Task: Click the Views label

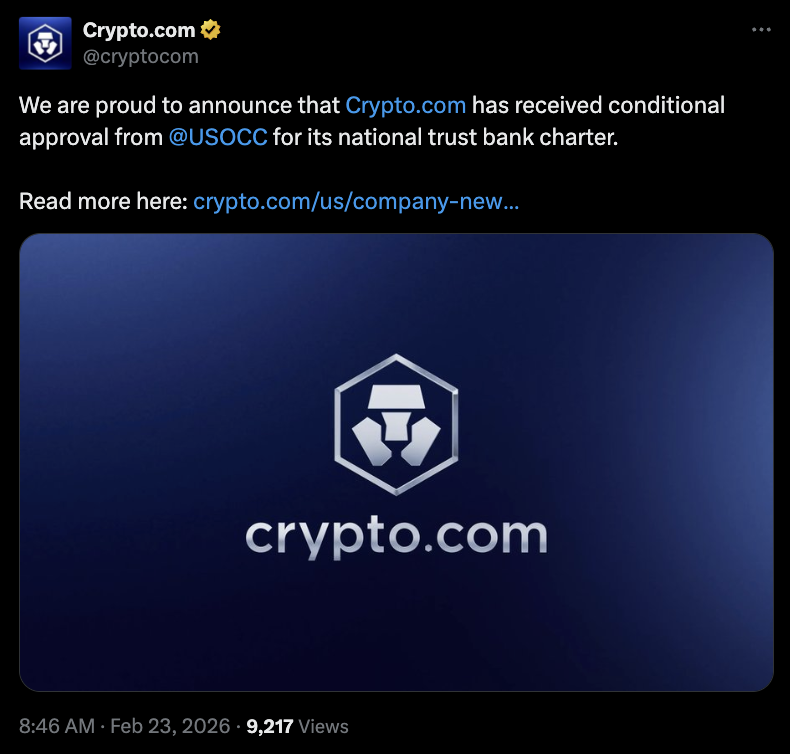Action: click(x=323, y=726)
